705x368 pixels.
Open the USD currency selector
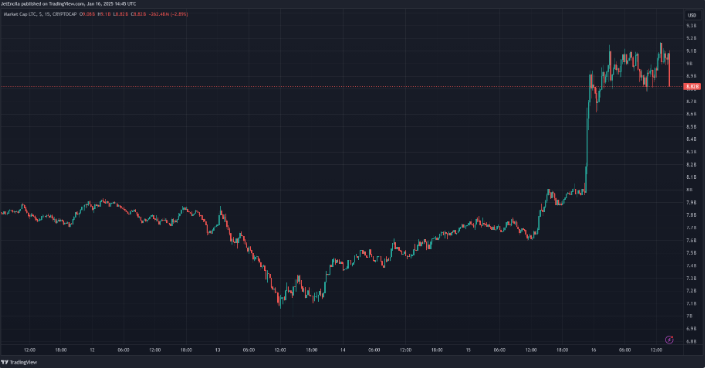[x=692, y=15]
